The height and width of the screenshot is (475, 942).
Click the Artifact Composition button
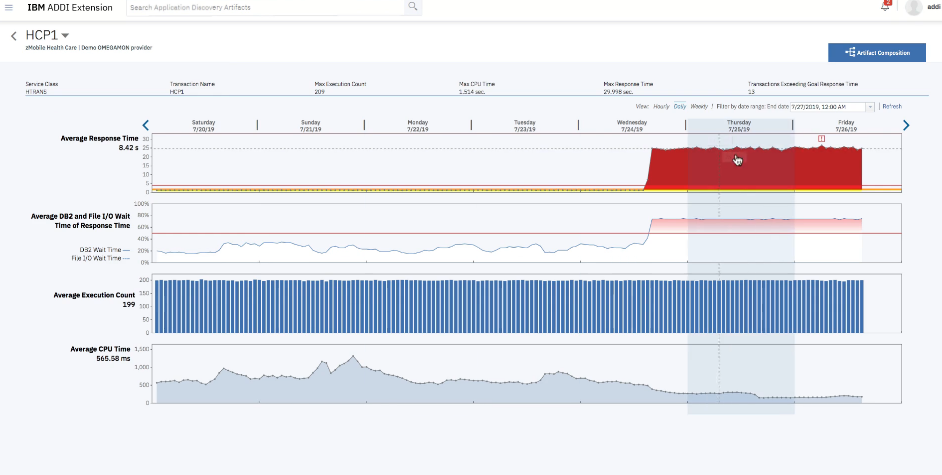pyautogui.click(x=876, y=52)
